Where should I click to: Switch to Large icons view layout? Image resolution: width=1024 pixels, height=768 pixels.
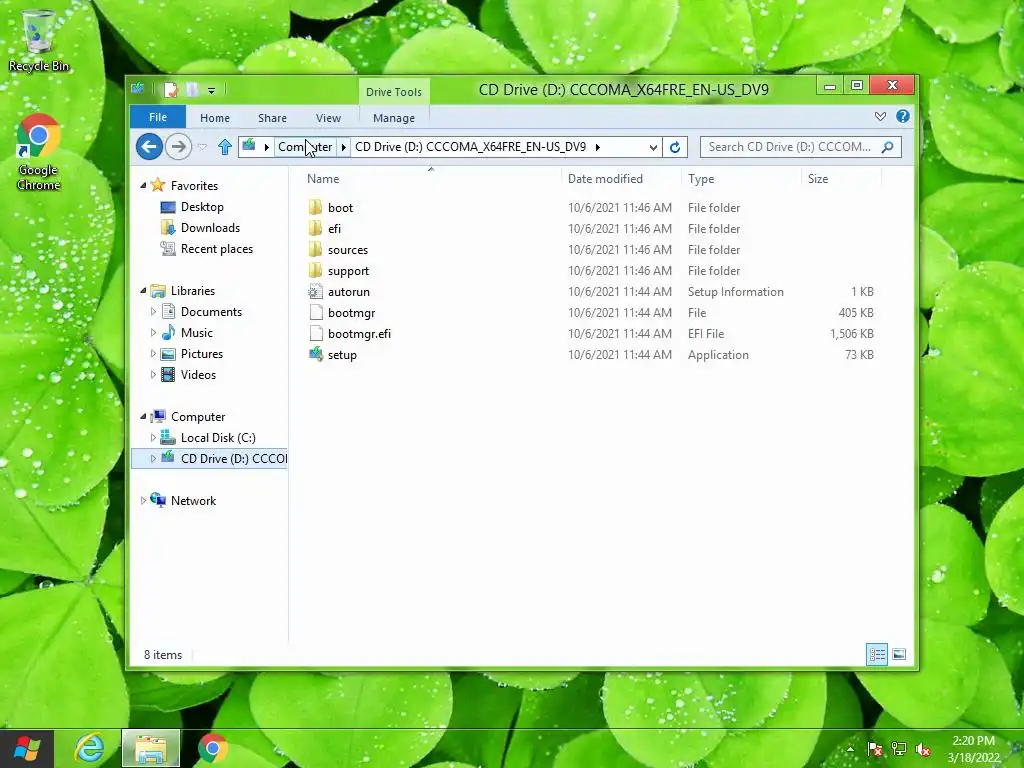tap(899, 654)
